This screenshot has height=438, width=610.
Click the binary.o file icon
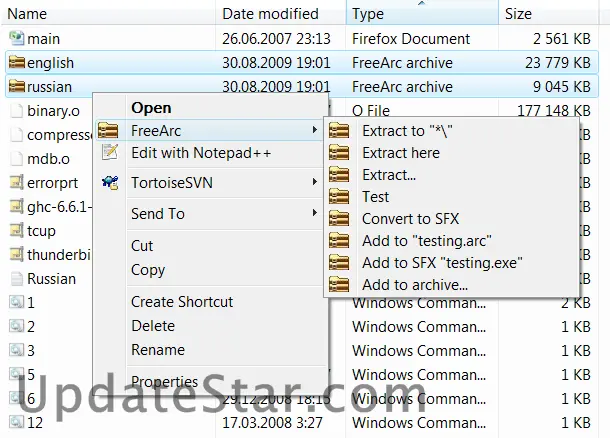[16, 110]
